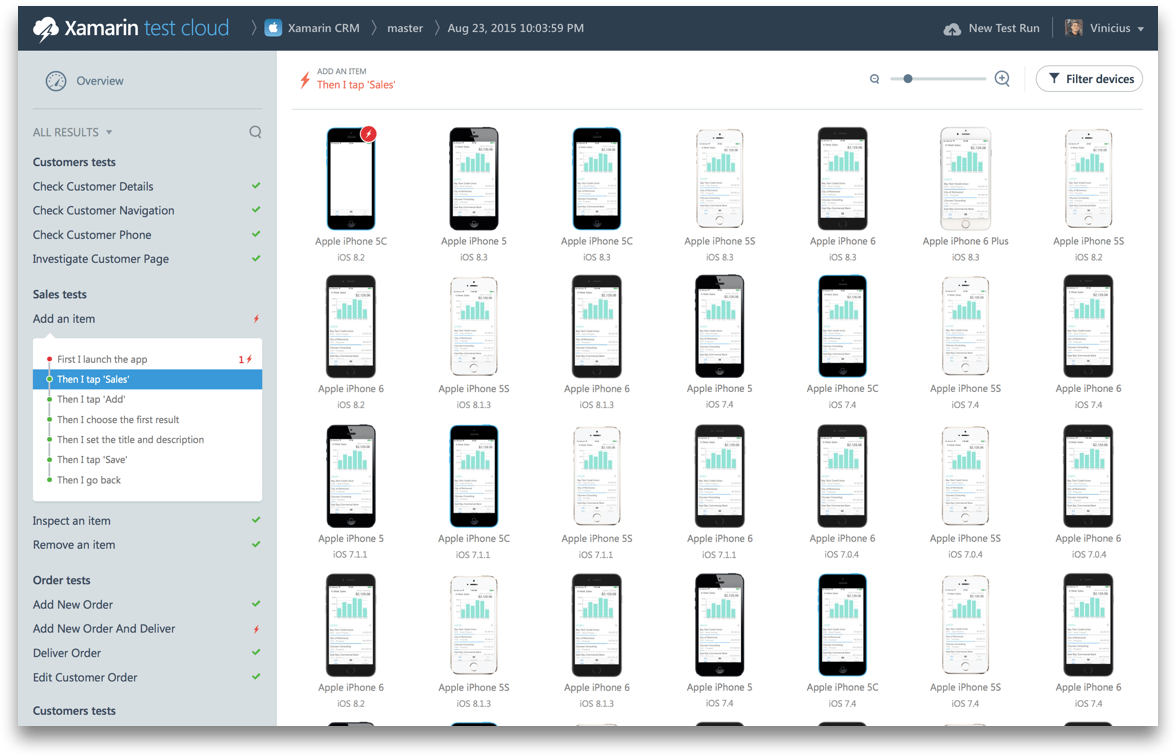Open the Filter devices button

pyautogui.click(x=1089, y=79)
